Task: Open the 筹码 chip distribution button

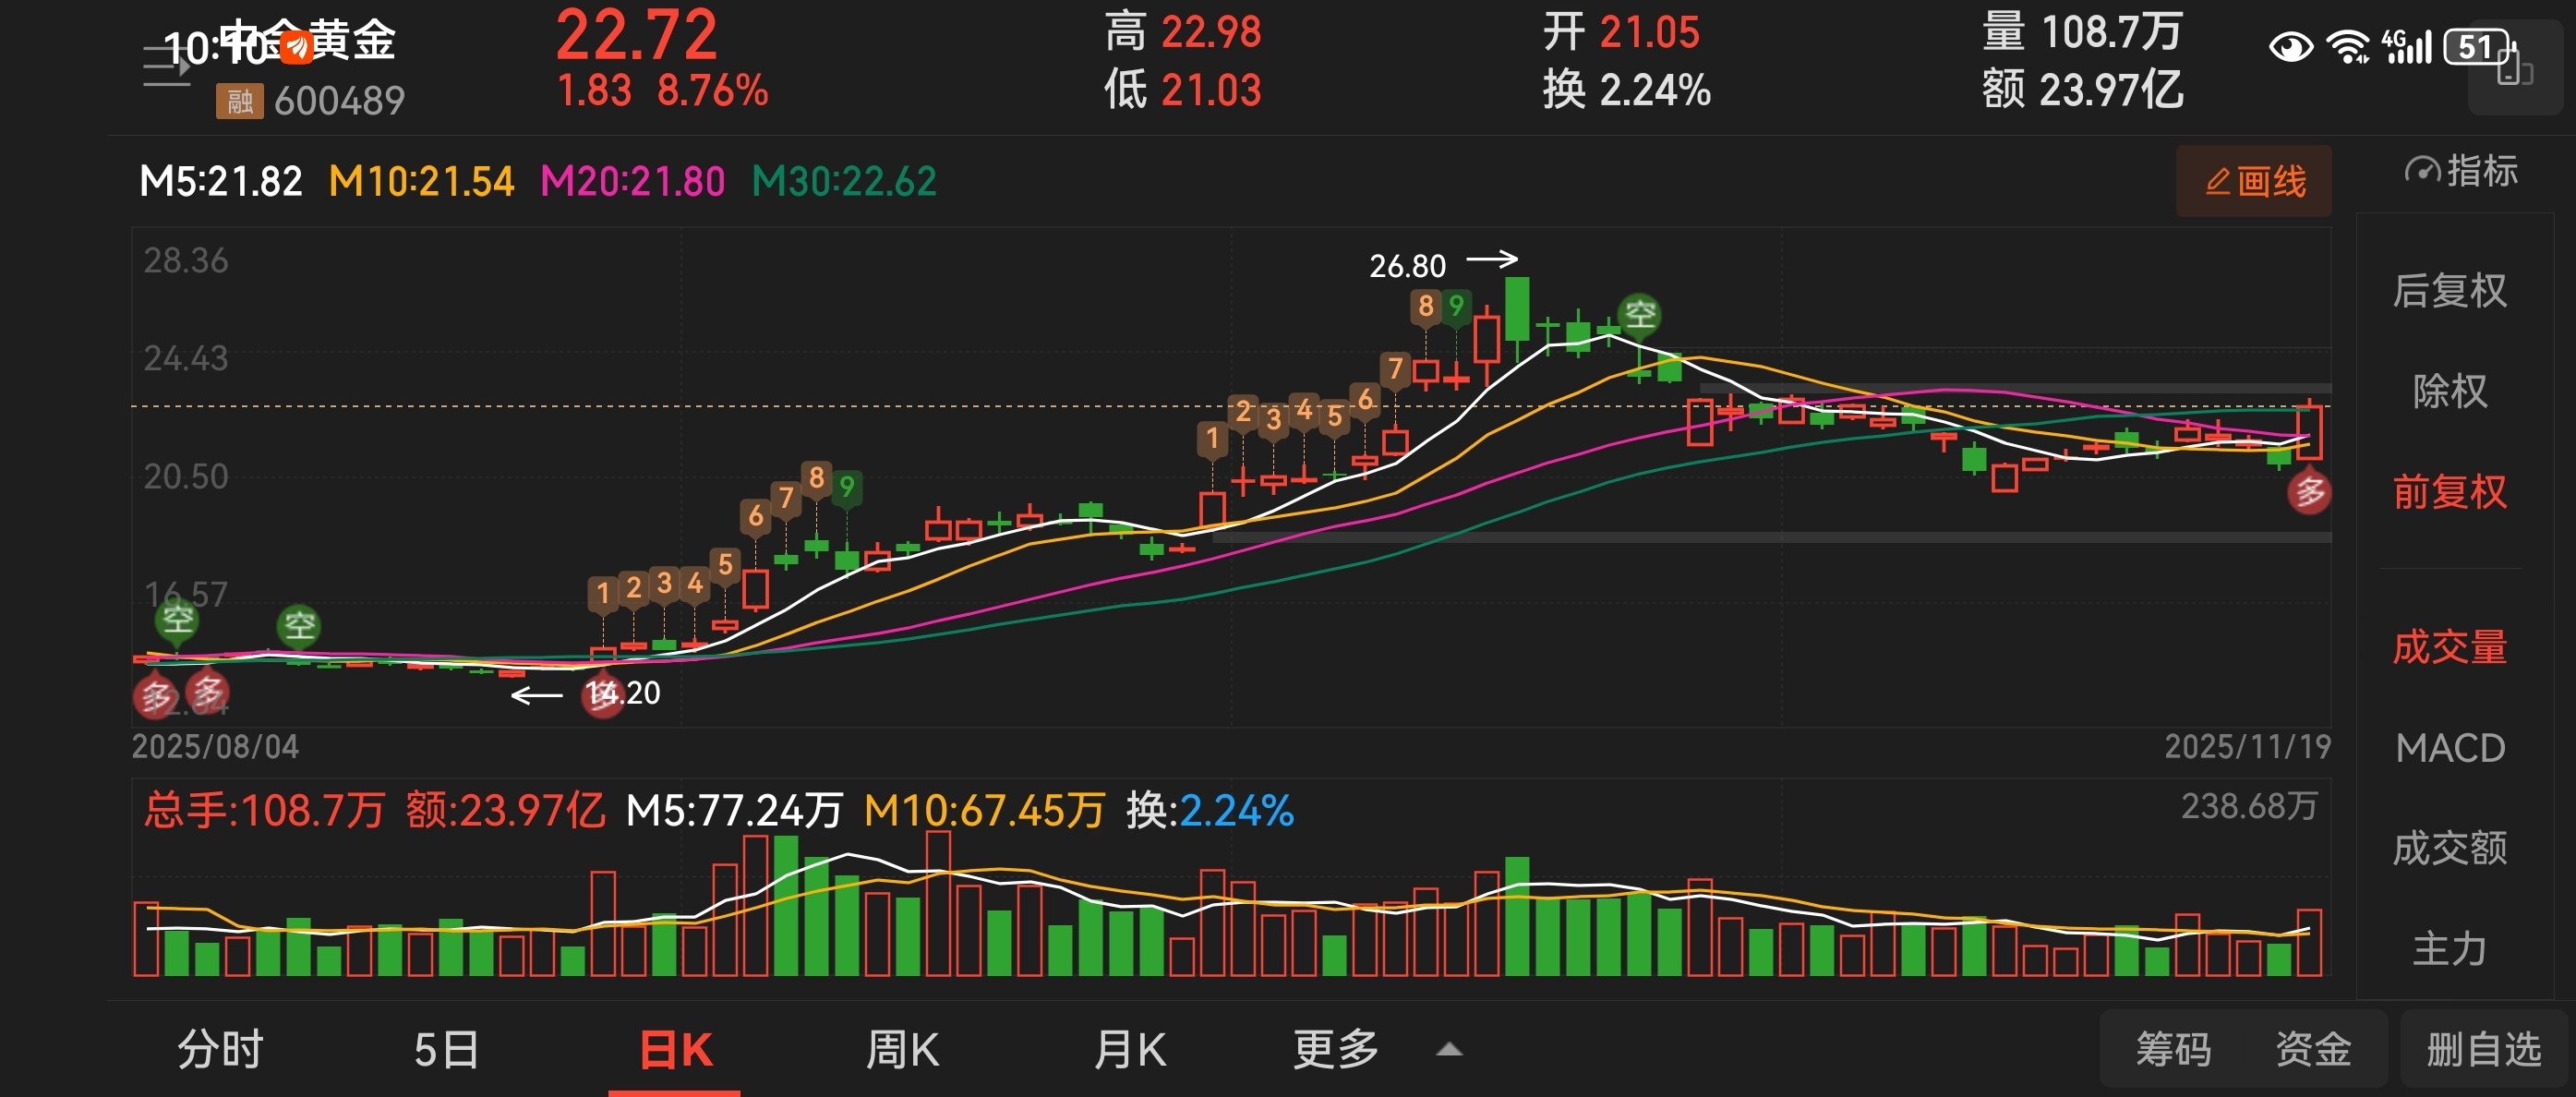Action: point(2173,1050)
